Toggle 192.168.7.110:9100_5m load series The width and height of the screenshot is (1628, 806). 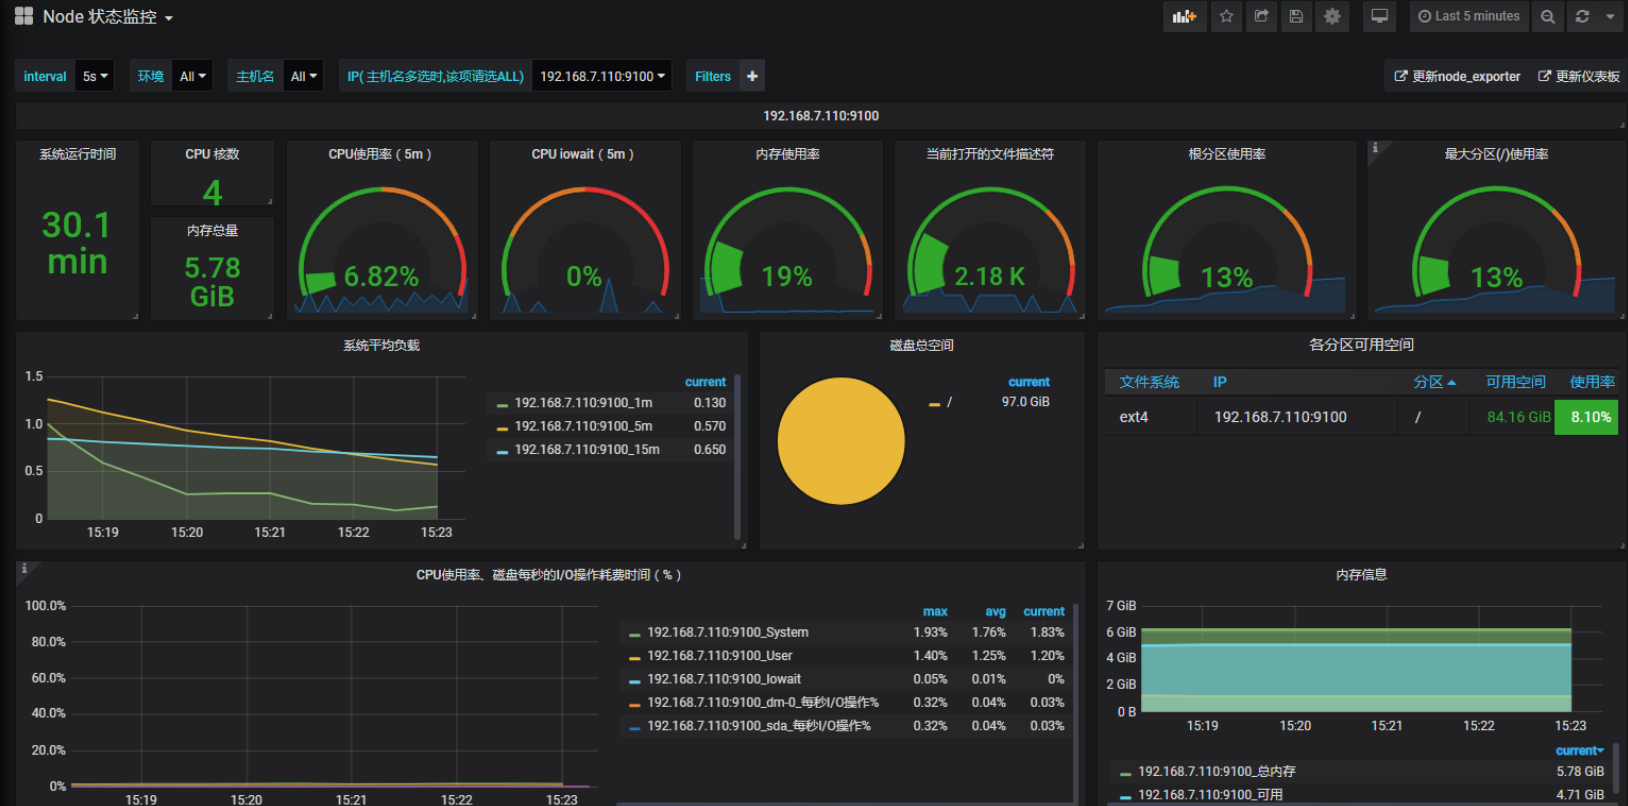(583, 426)
